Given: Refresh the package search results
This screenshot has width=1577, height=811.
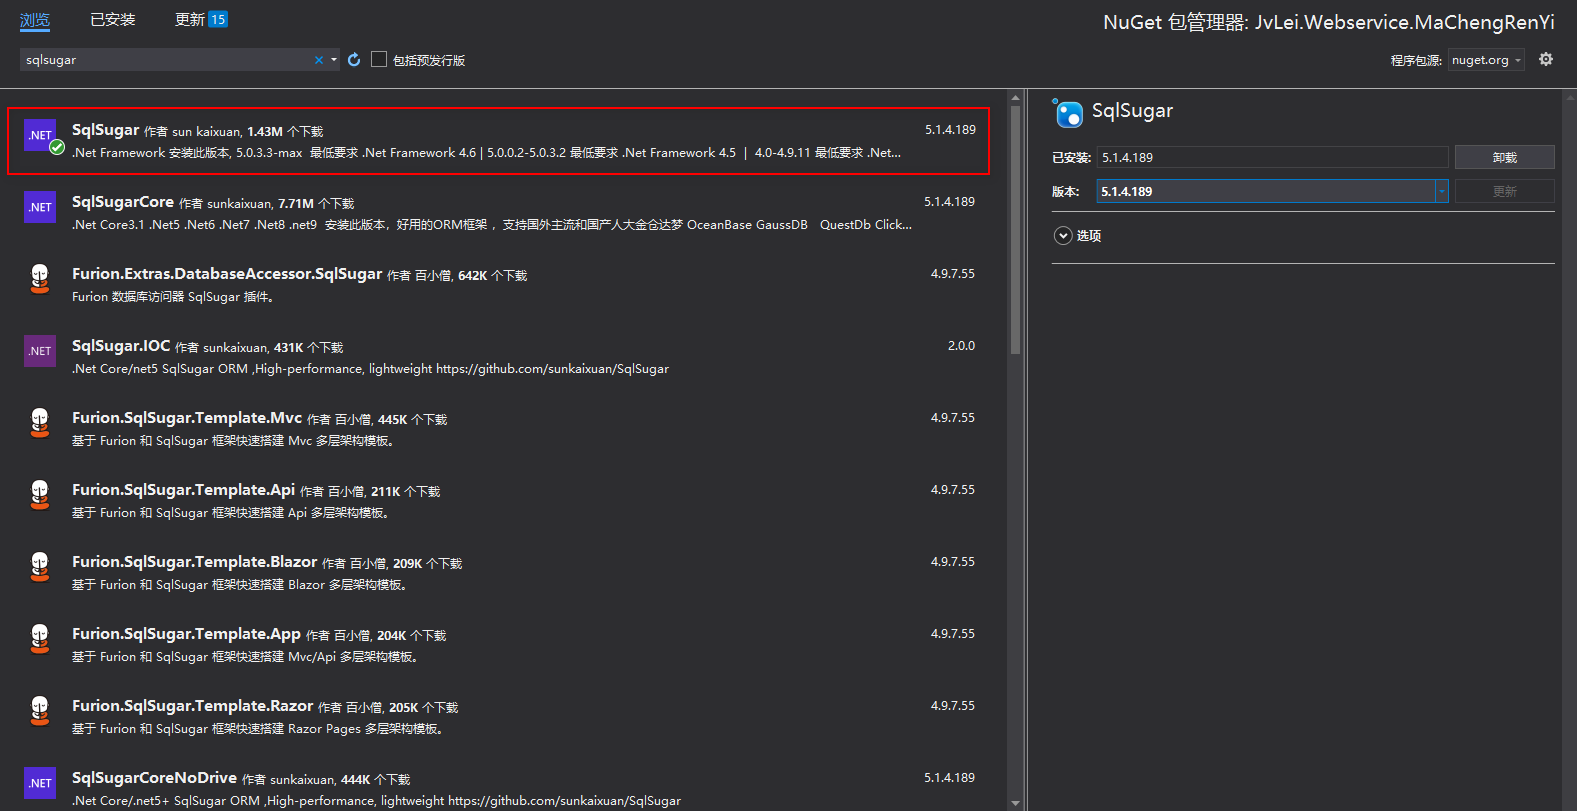Looking at the screenshot, I should tap(354, 60).
